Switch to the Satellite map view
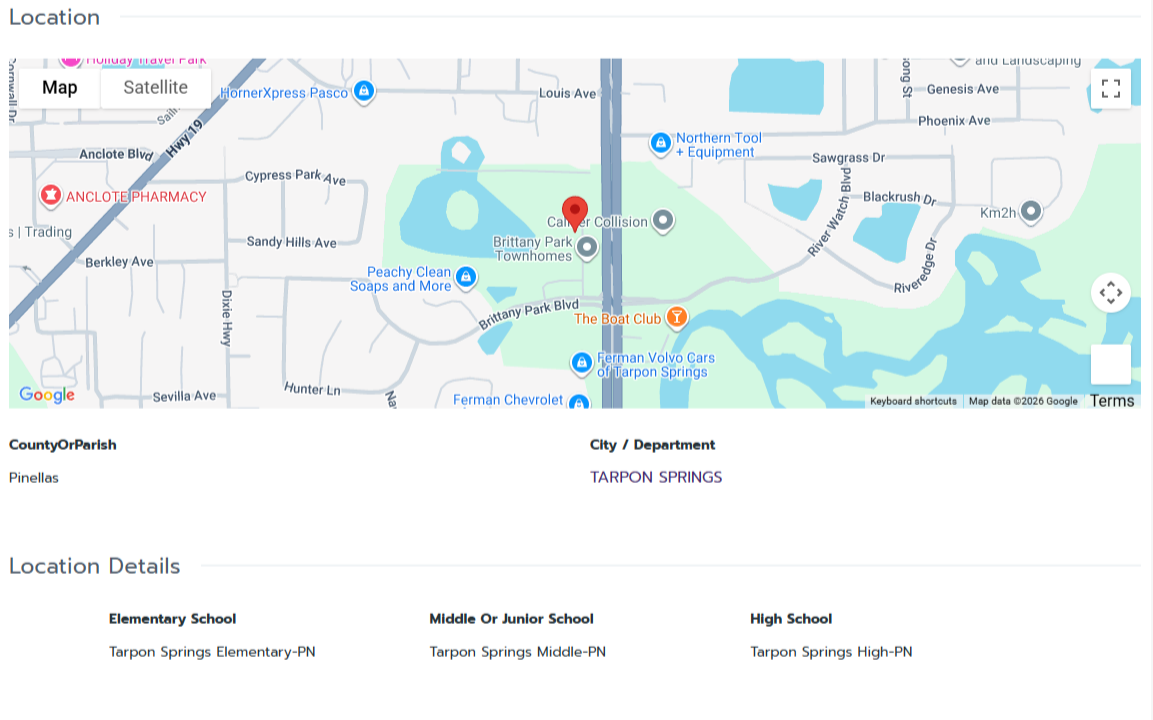1153x720 pixels. (155, 87)
